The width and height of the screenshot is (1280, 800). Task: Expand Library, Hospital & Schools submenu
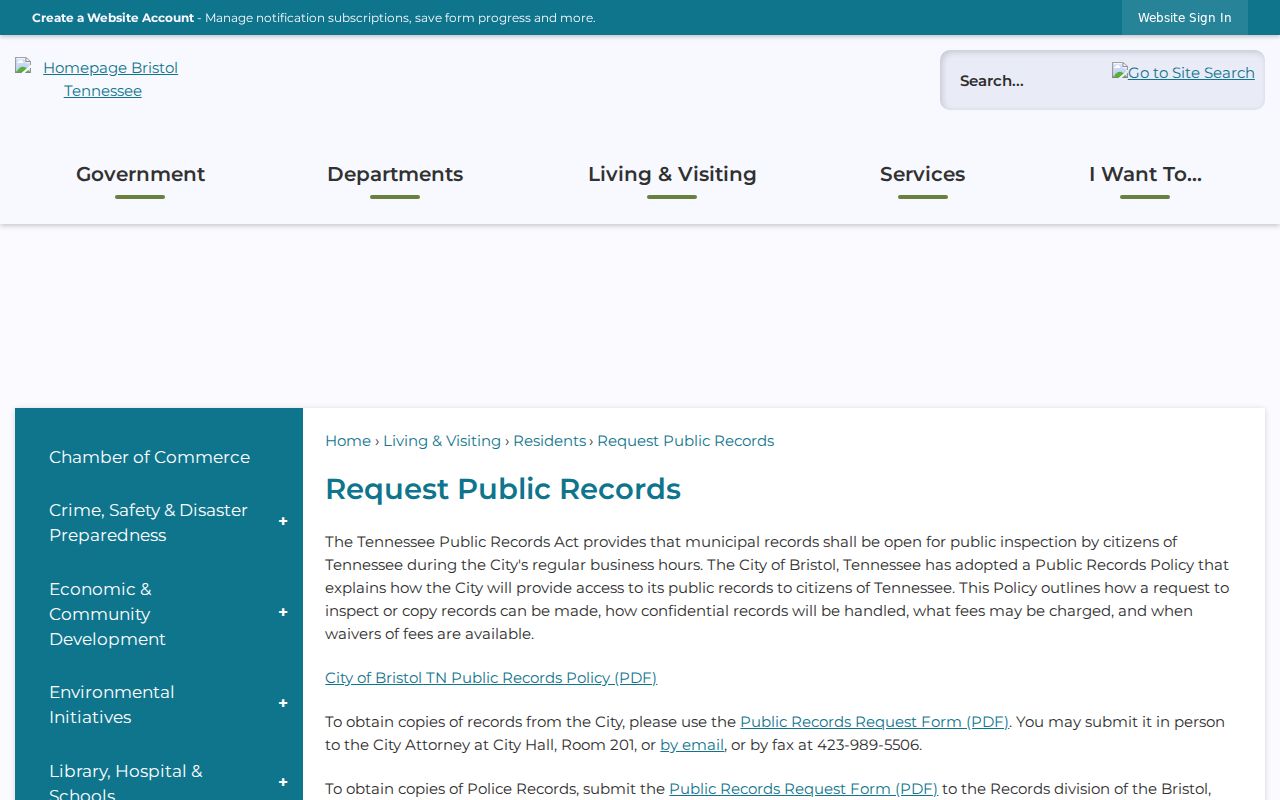point(283,783)
